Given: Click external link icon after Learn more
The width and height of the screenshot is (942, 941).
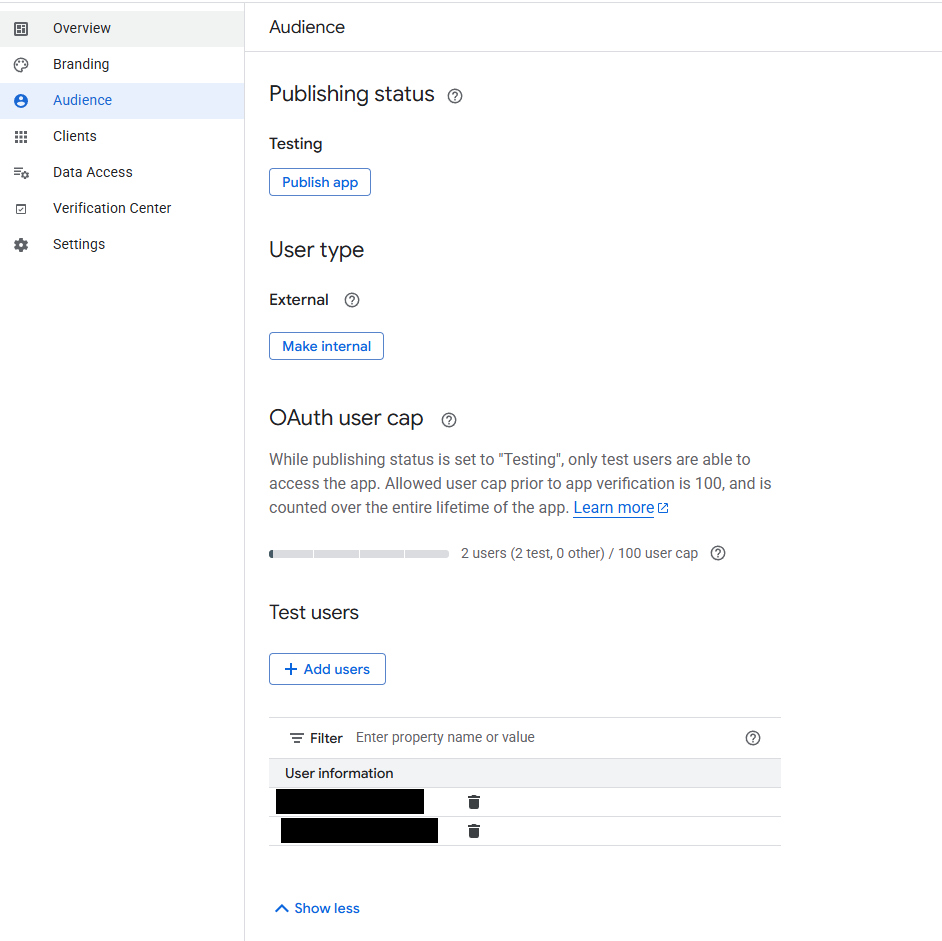Looking at the screenshot, I should (663, 508).
